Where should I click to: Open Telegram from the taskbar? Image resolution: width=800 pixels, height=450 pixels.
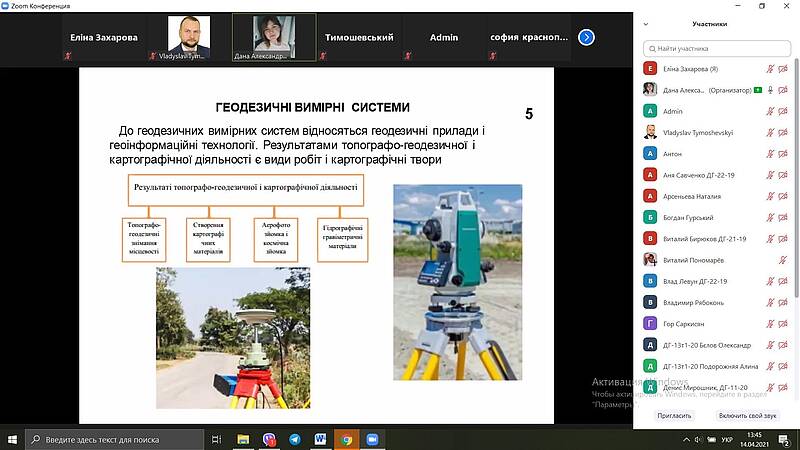pyautogui.click(x=295, y=439)
